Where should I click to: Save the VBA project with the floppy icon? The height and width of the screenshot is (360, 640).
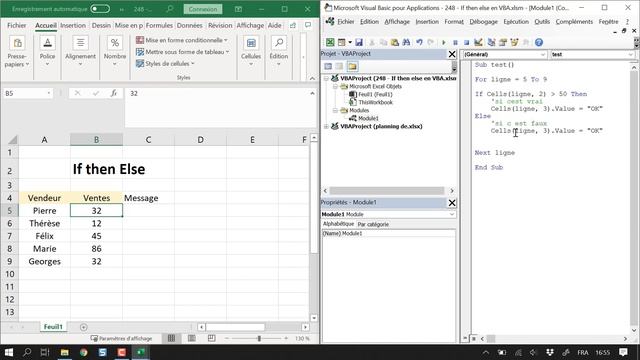[359, 42]
